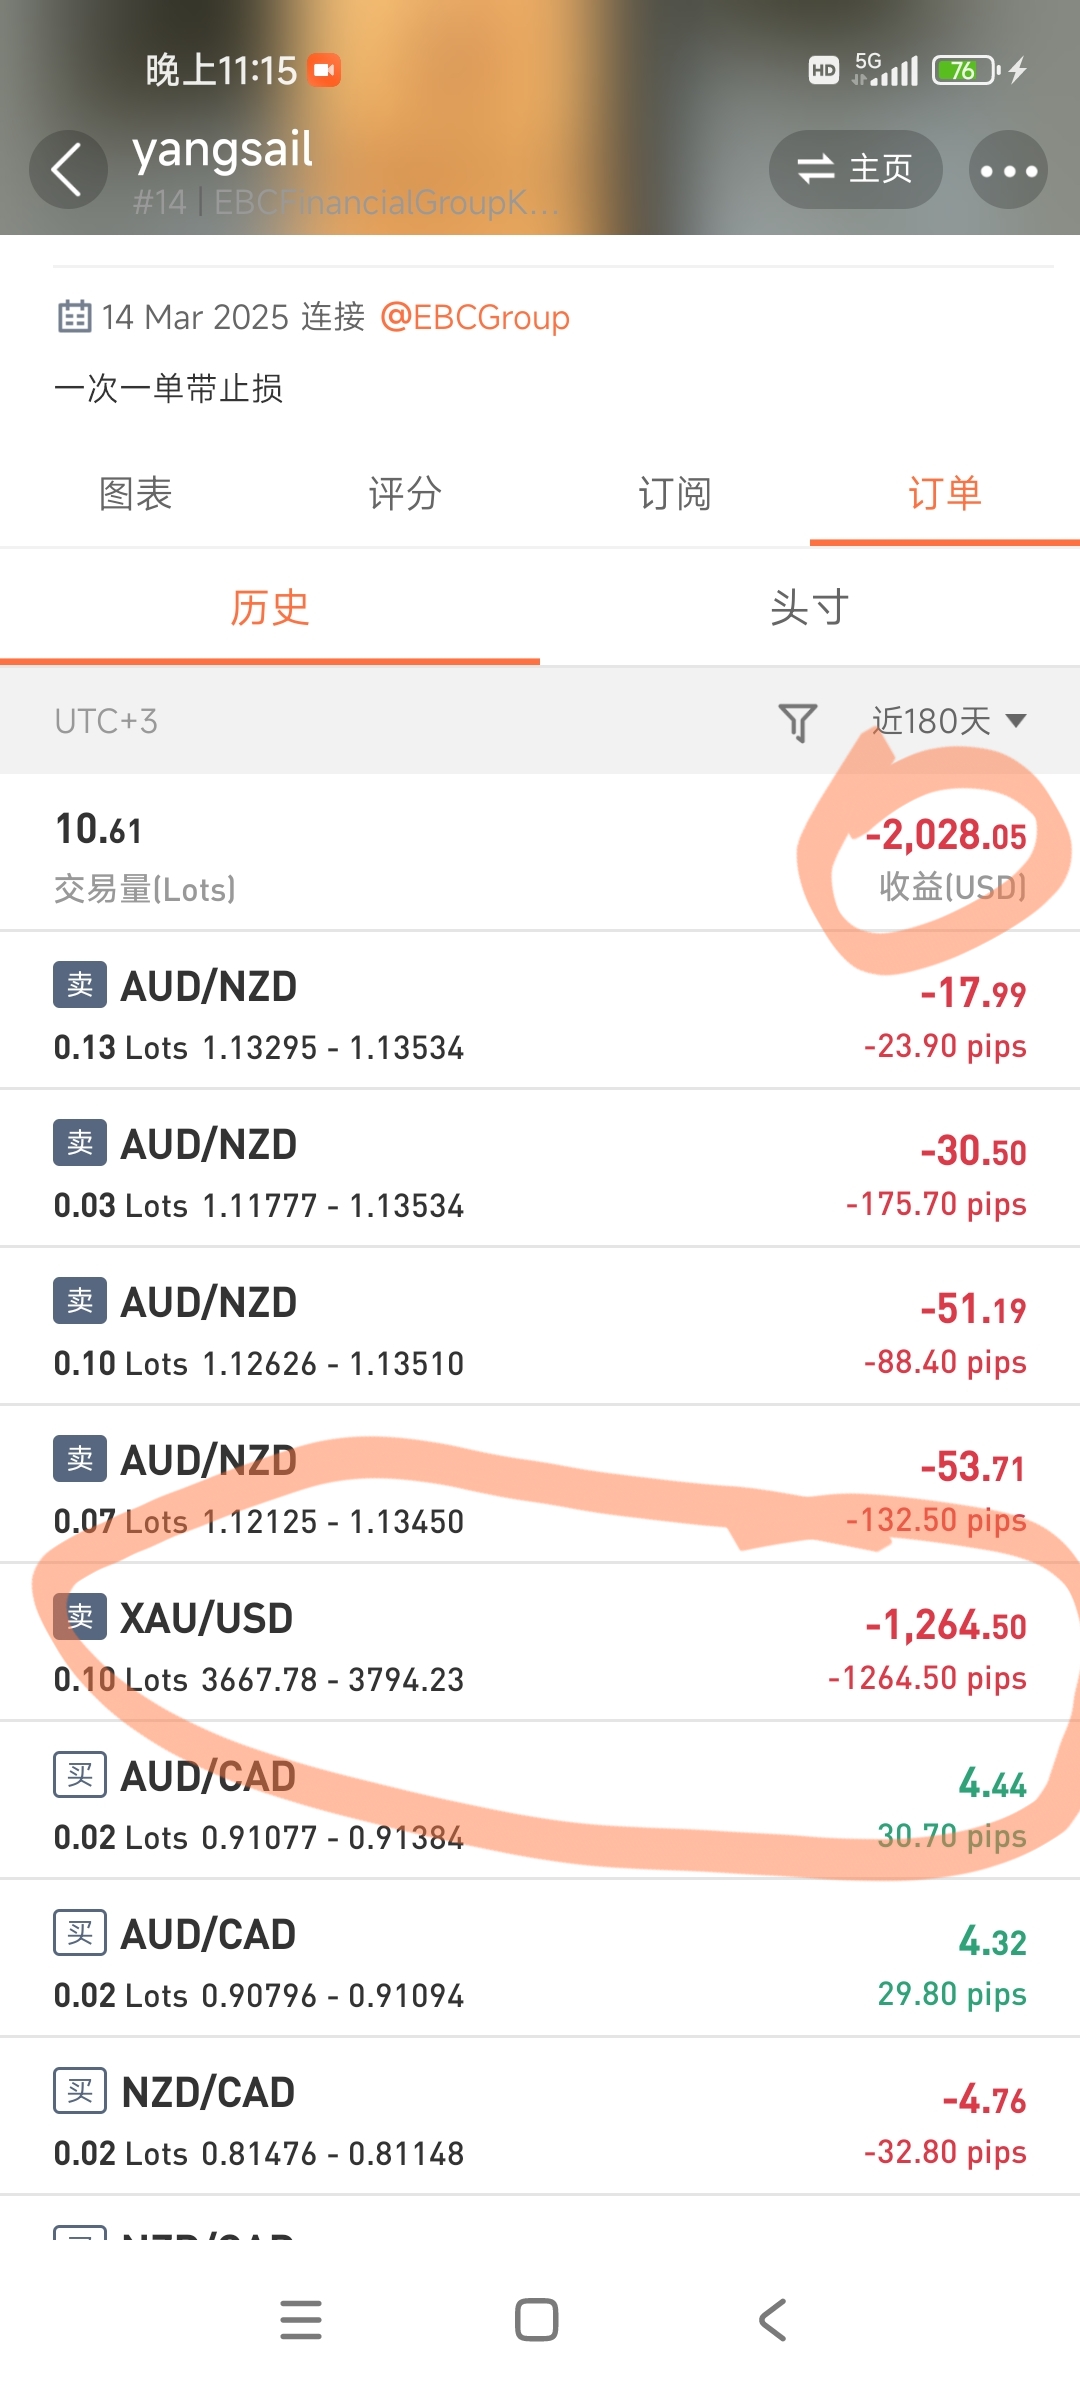Tap the sell badge on XAU/USD order

click(x=80, y=1616)
